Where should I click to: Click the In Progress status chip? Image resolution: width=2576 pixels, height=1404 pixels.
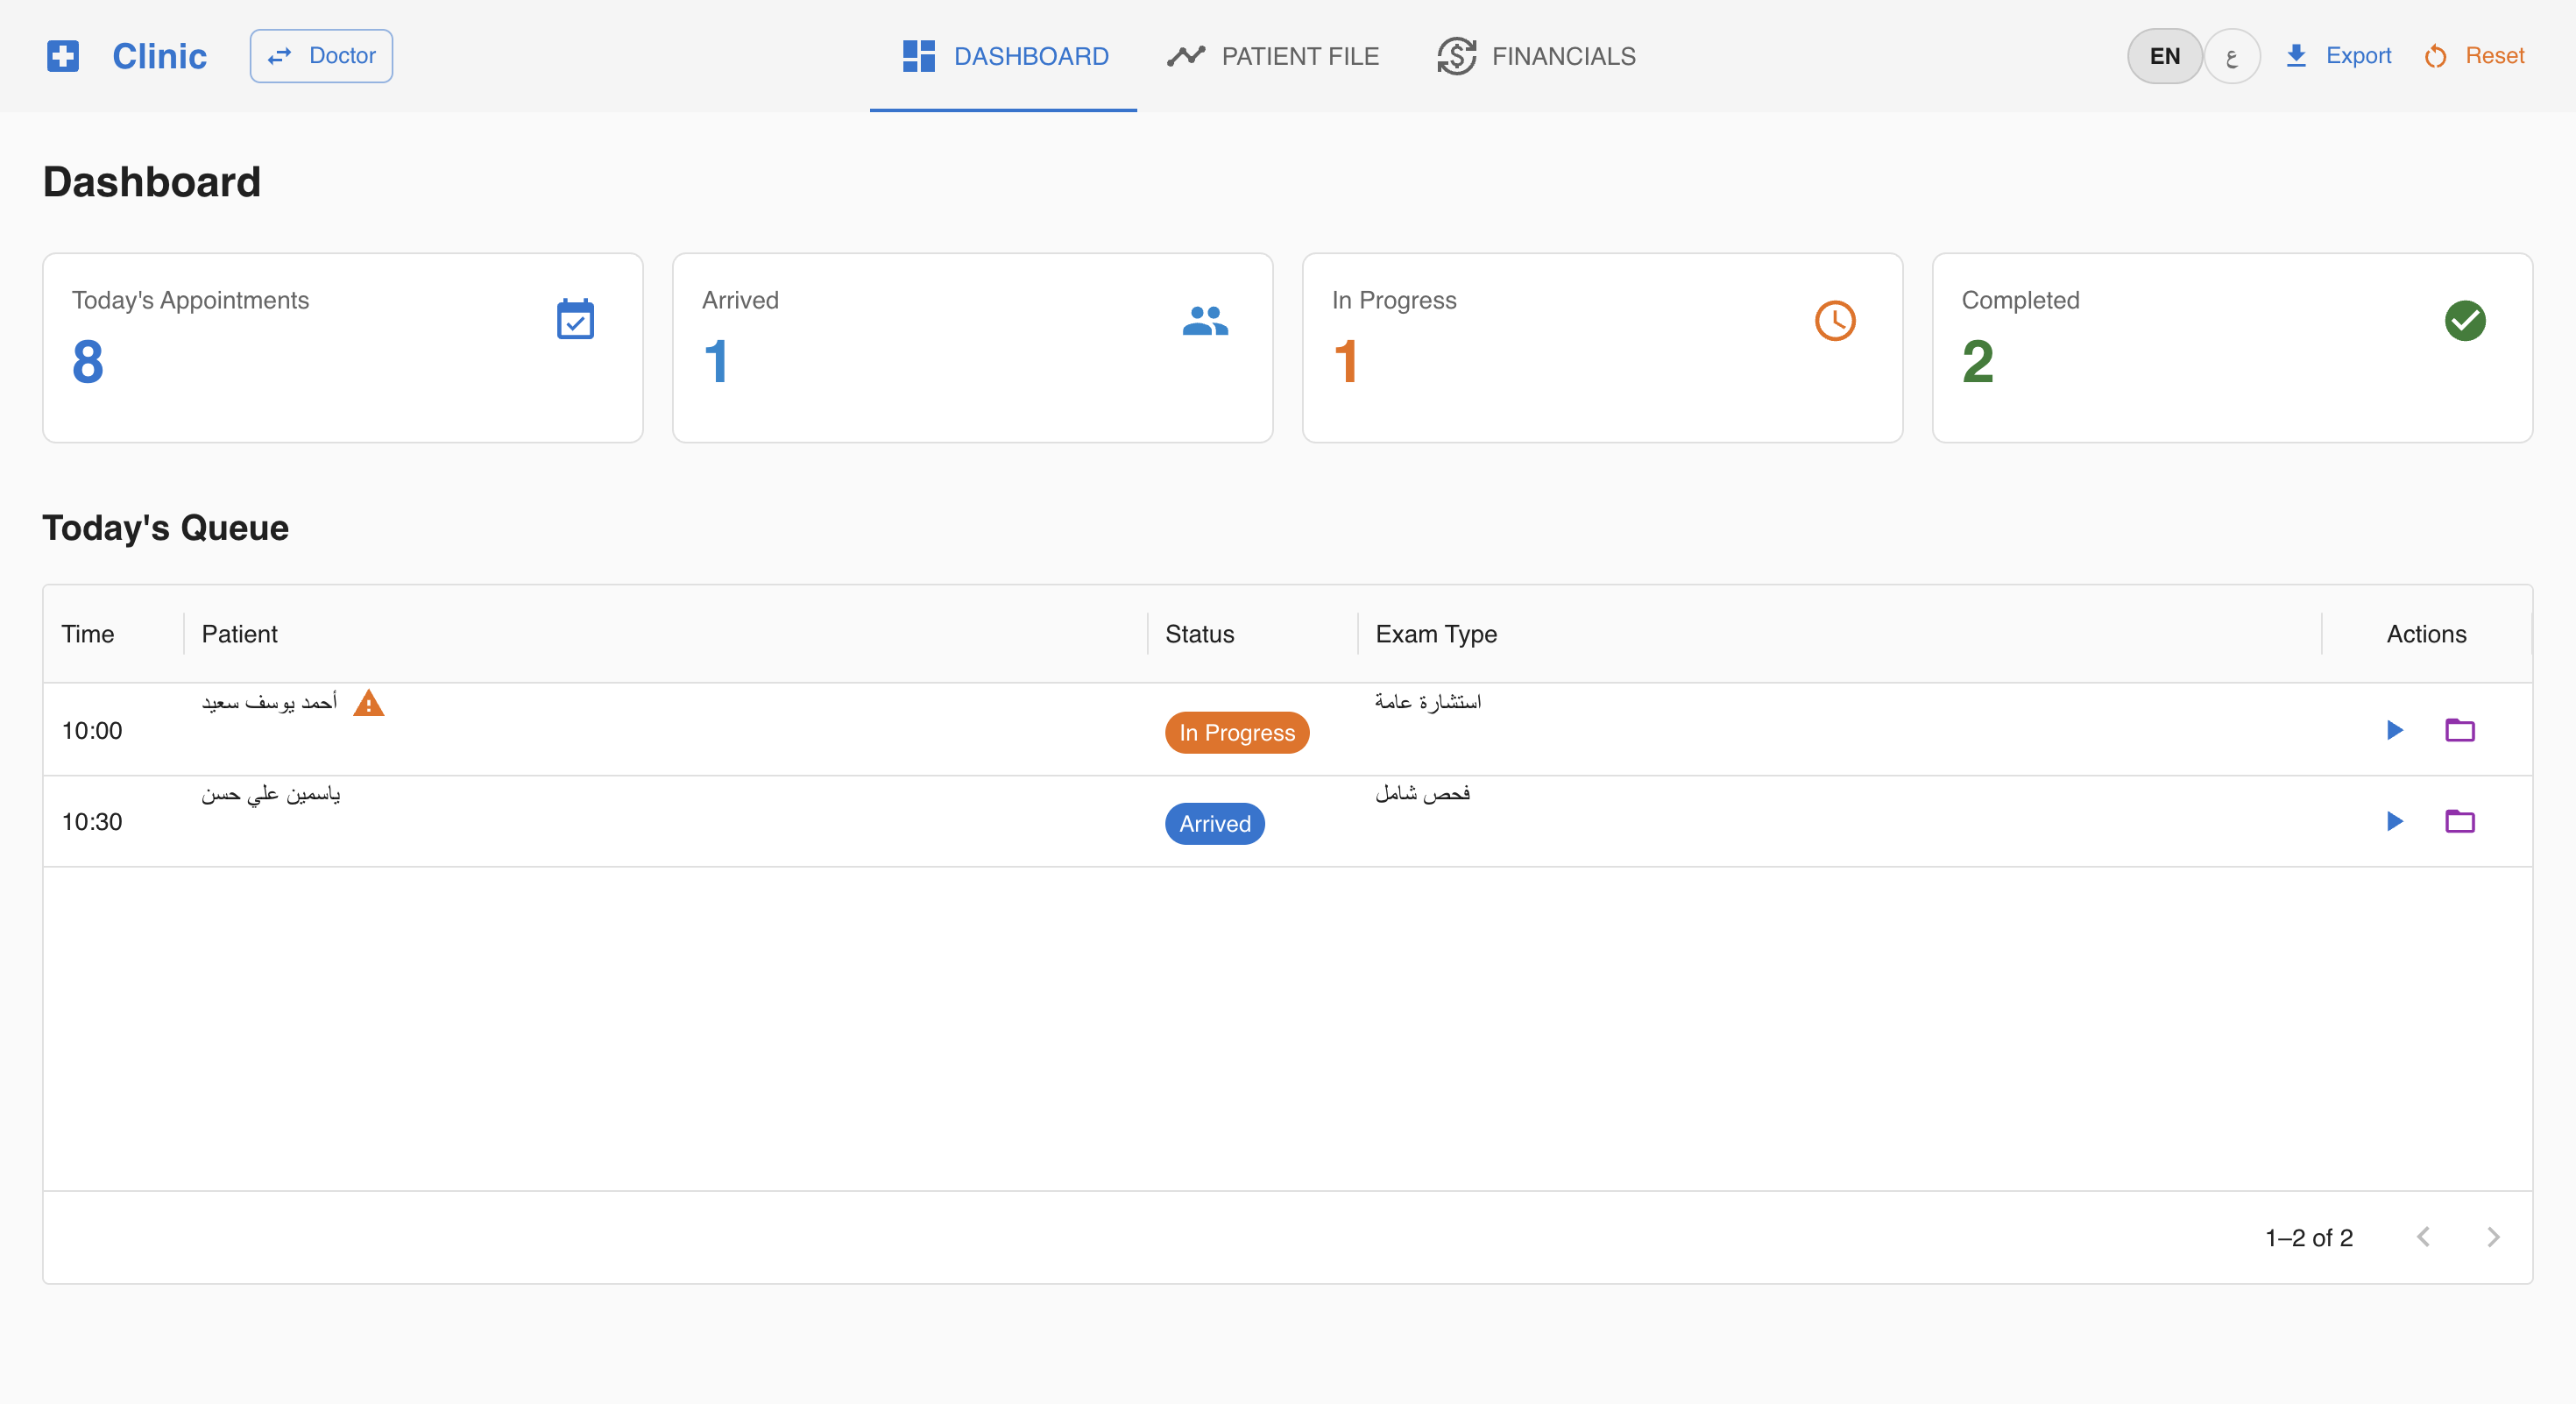coord(1236,732)
